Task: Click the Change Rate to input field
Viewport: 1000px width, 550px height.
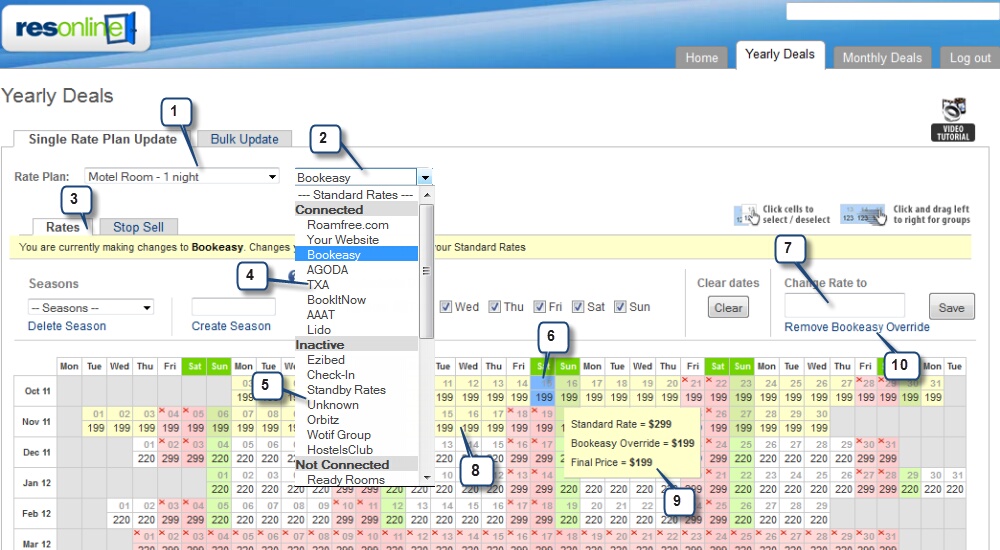Action: (x=844, y=306)
